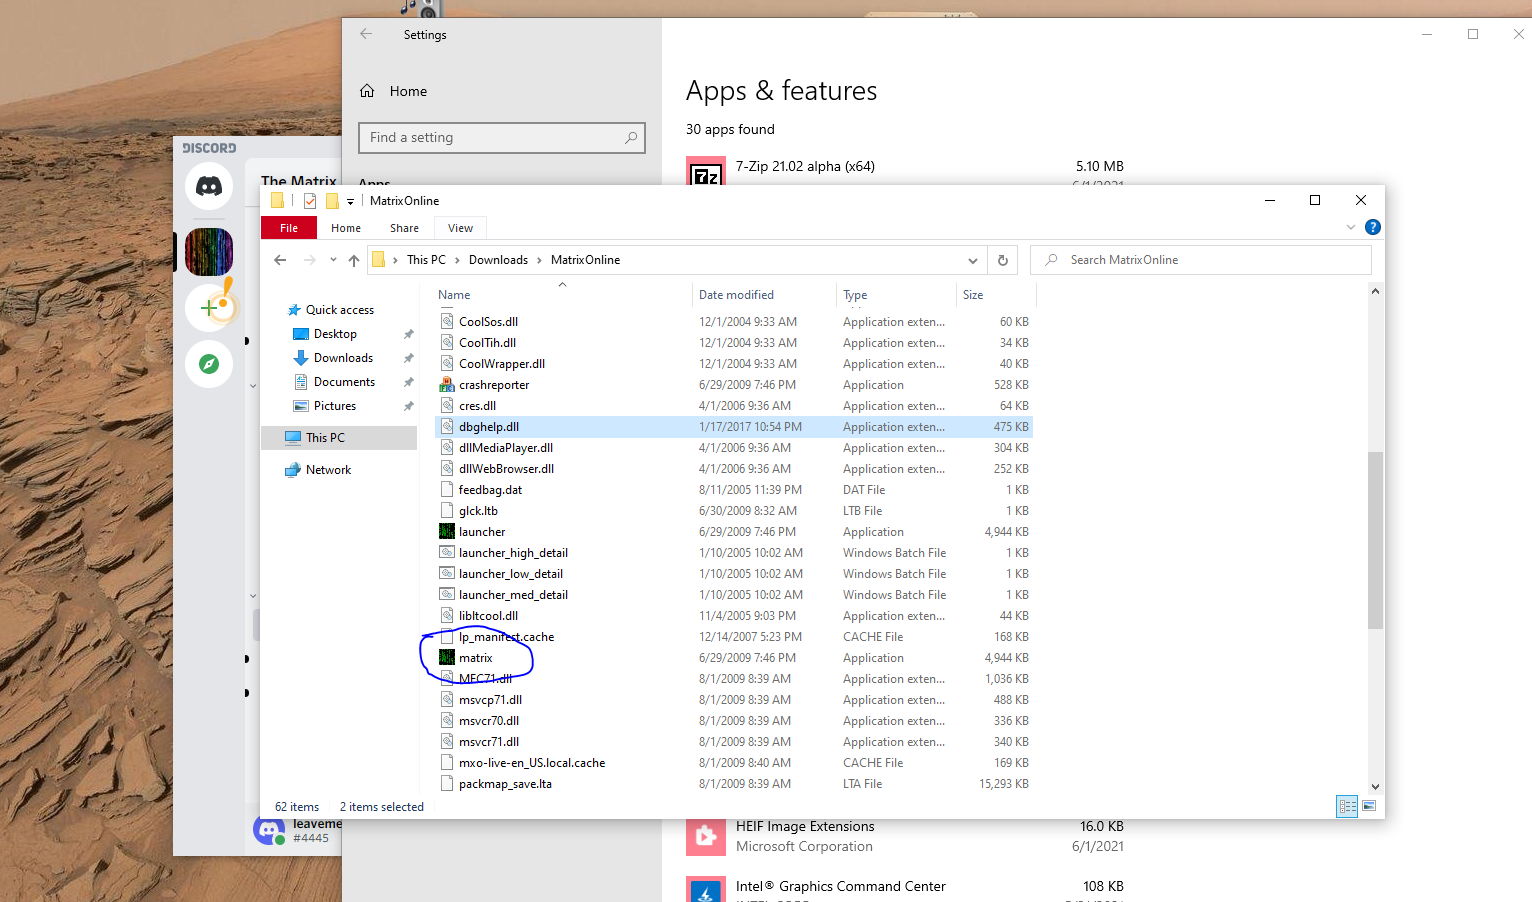Open the File ribbon tab
The width and height of the screenshot is (1532, 902).
coord(289,228)
